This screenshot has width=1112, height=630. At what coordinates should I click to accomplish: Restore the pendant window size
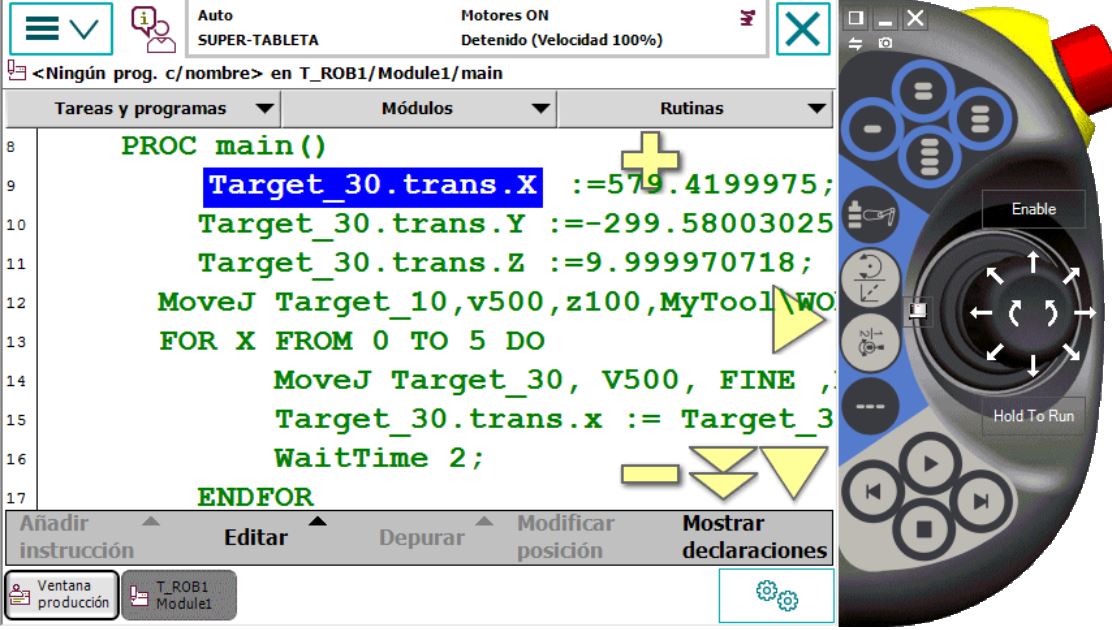click(x=856, y=18)
